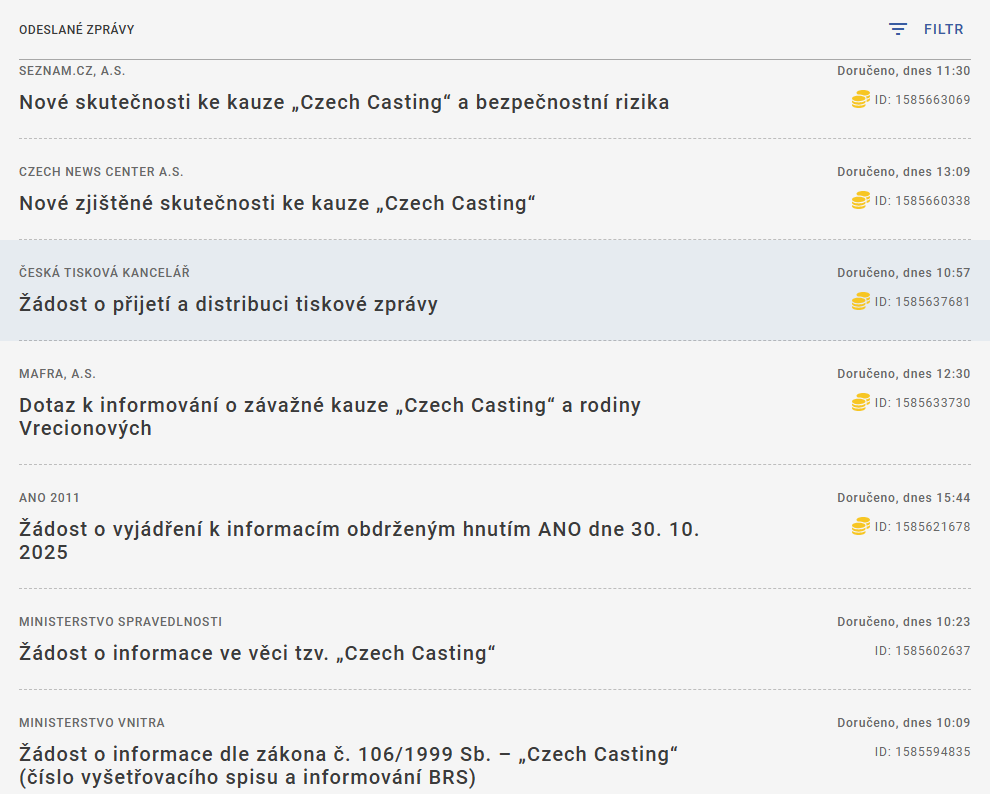This screenshot has width=990, height=794.
Task: Click coins icon beside ID 1585621678
Action: pos(860,526)
